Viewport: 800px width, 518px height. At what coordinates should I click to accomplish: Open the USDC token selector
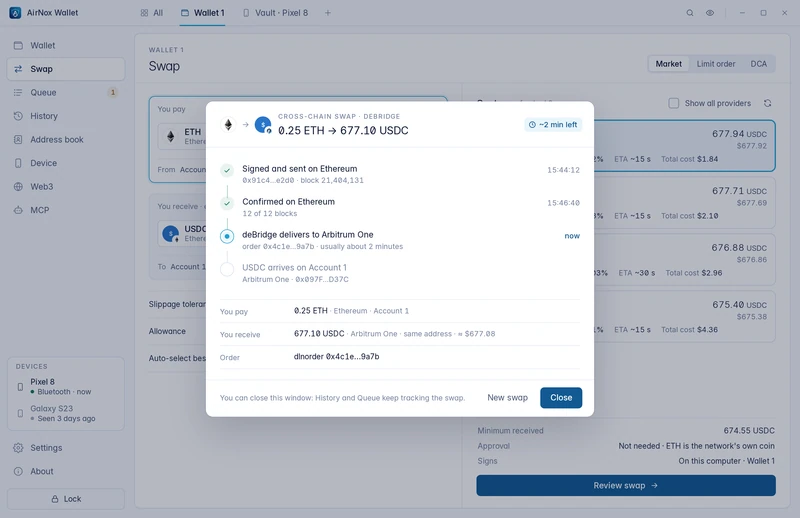pos(182,234)
